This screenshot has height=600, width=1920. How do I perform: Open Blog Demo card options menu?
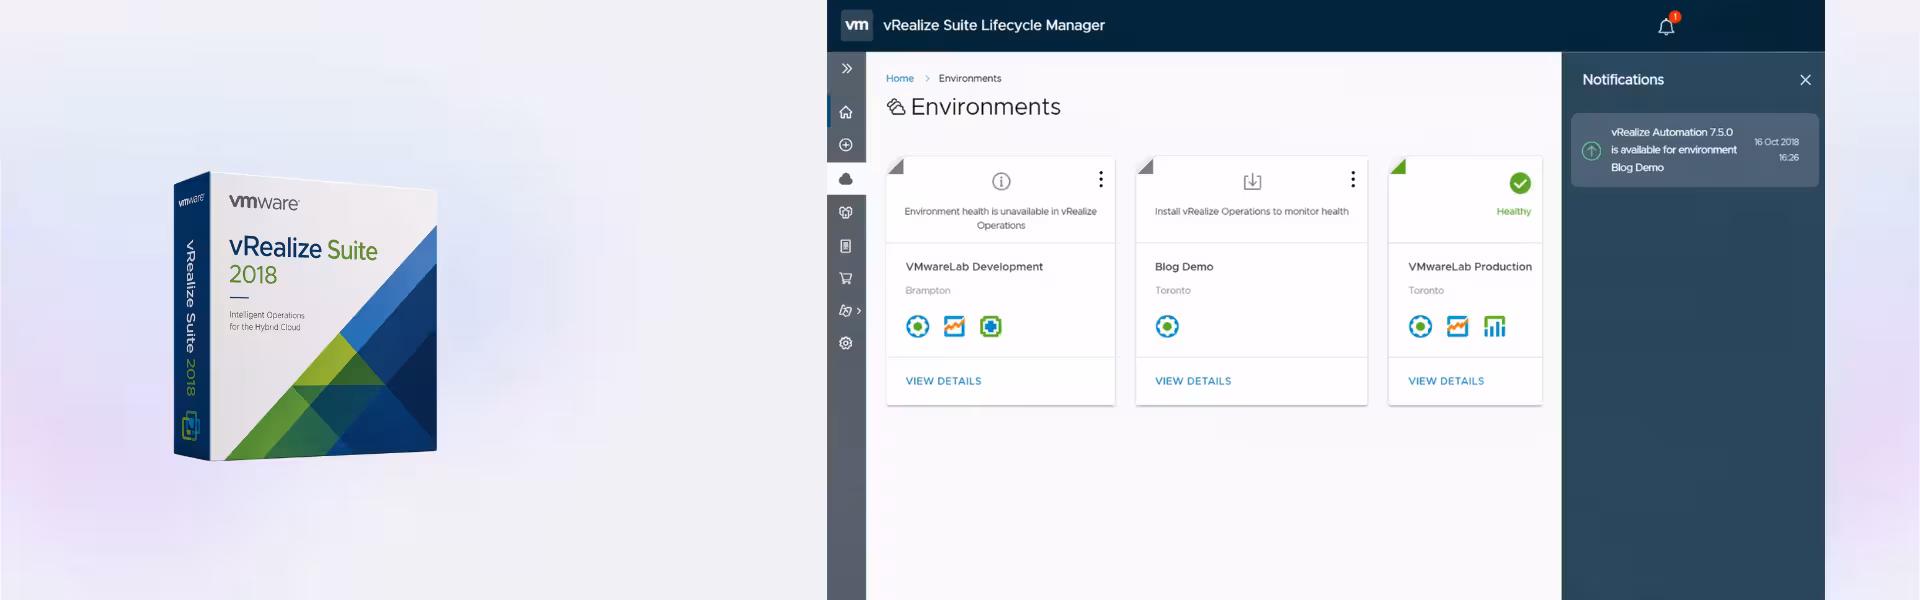click(1353, 179)
